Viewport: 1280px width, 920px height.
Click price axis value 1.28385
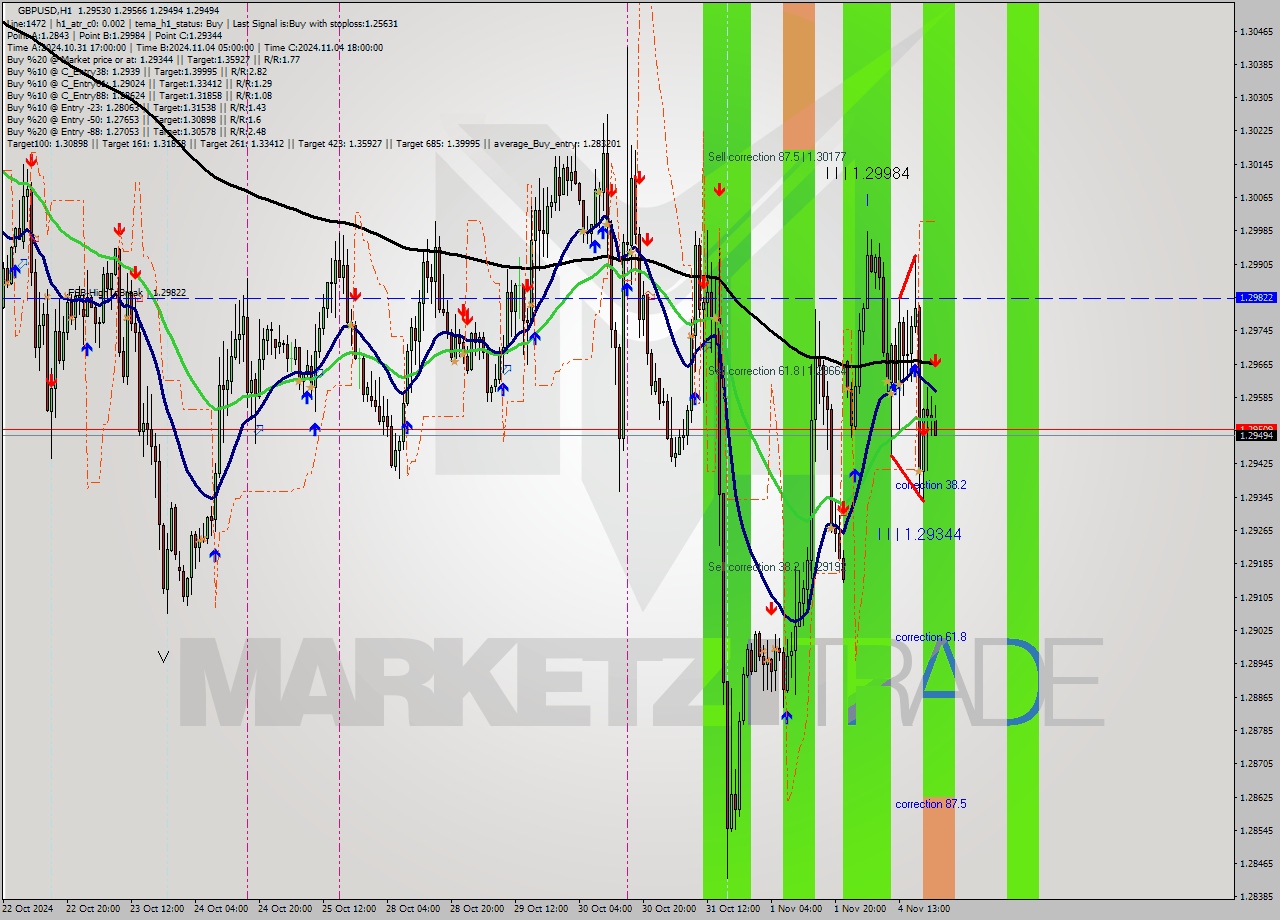(1256, 896)
